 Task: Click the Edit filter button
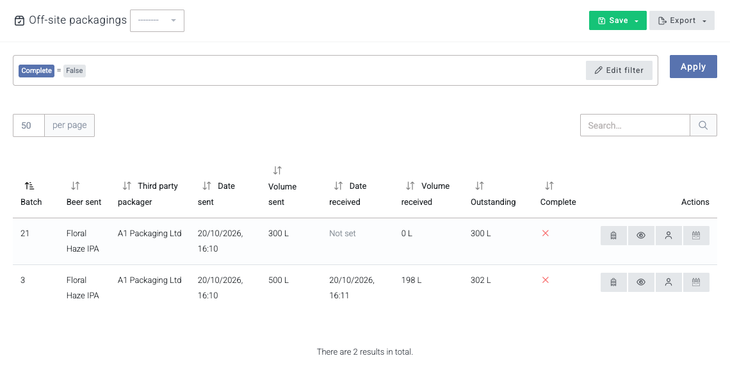tap(619, 70)
